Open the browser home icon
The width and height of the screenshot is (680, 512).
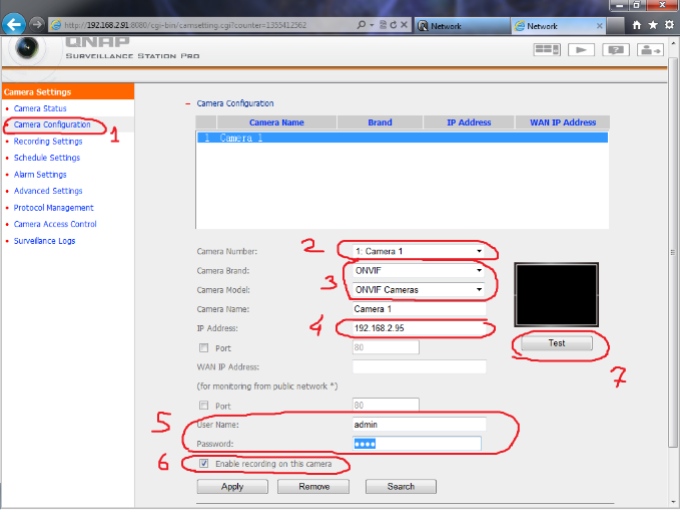pyautogui.click(x=636, y=25)
